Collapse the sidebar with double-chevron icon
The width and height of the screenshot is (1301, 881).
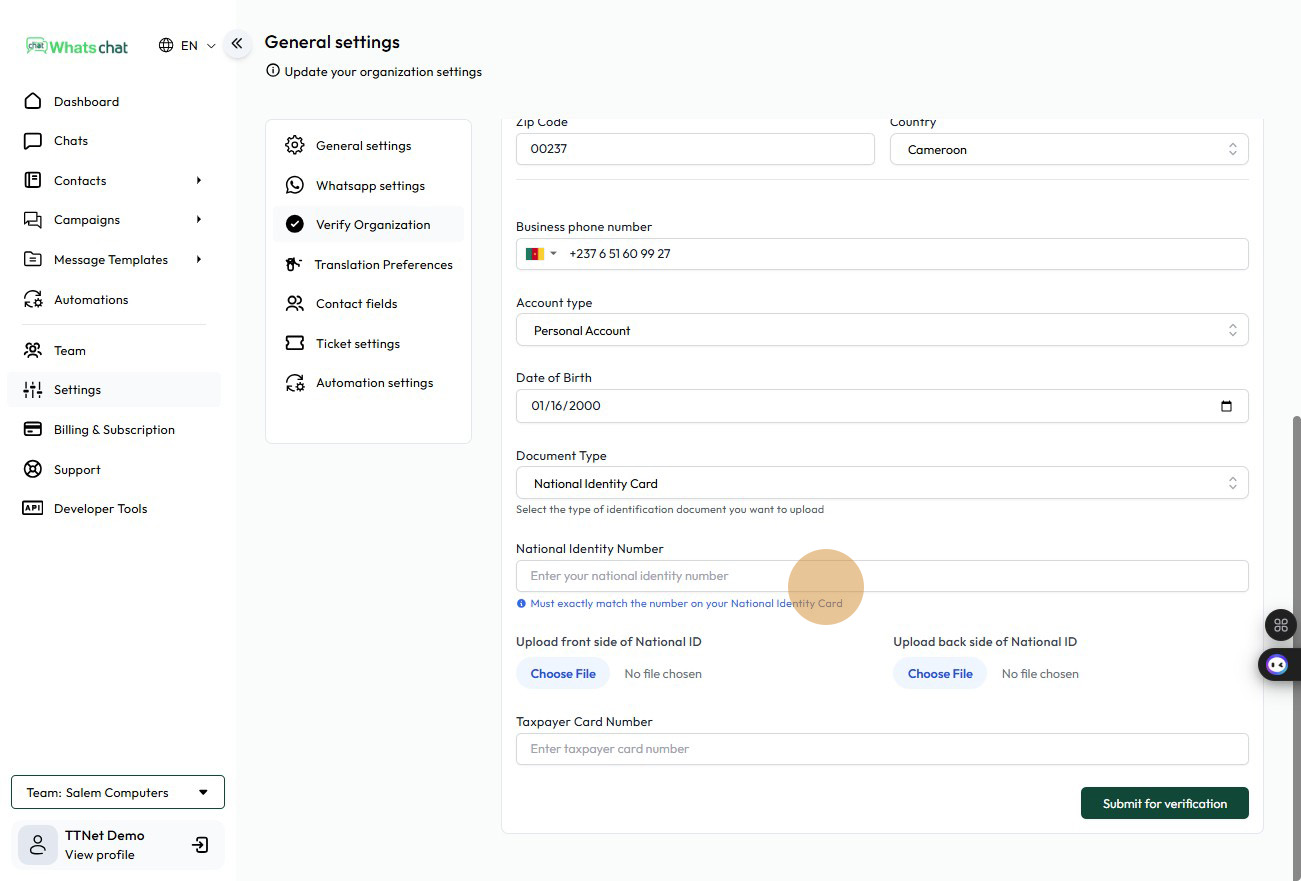coord(237,44)
